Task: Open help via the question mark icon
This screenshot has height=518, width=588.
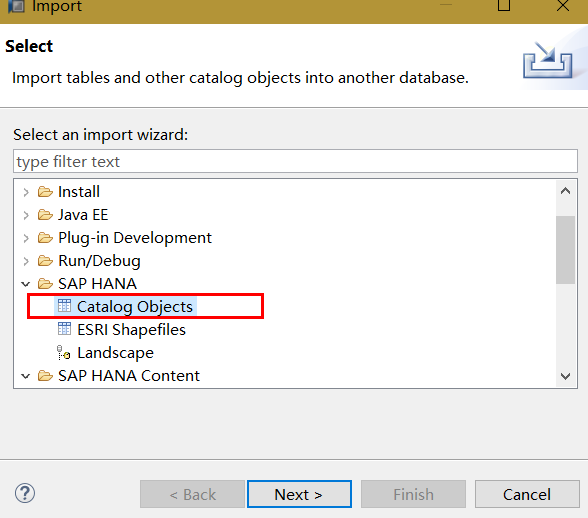Action: (x=25, y=493)
